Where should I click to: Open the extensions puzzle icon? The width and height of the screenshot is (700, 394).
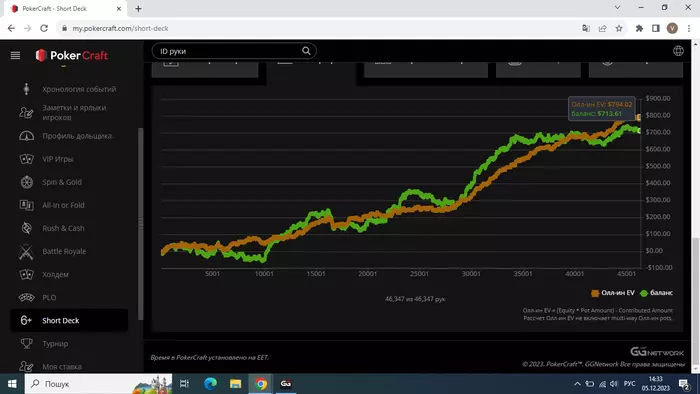click(x=639, y=28)
